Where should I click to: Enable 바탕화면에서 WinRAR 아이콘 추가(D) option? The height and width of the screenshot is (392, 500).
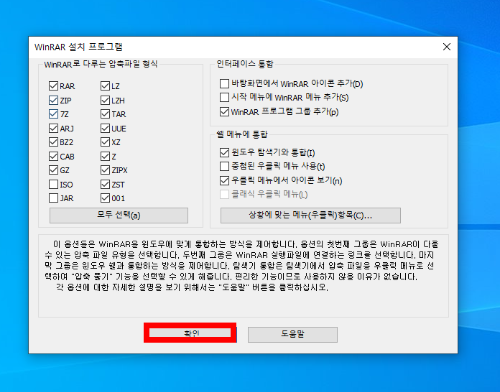[x=224, y=83]
